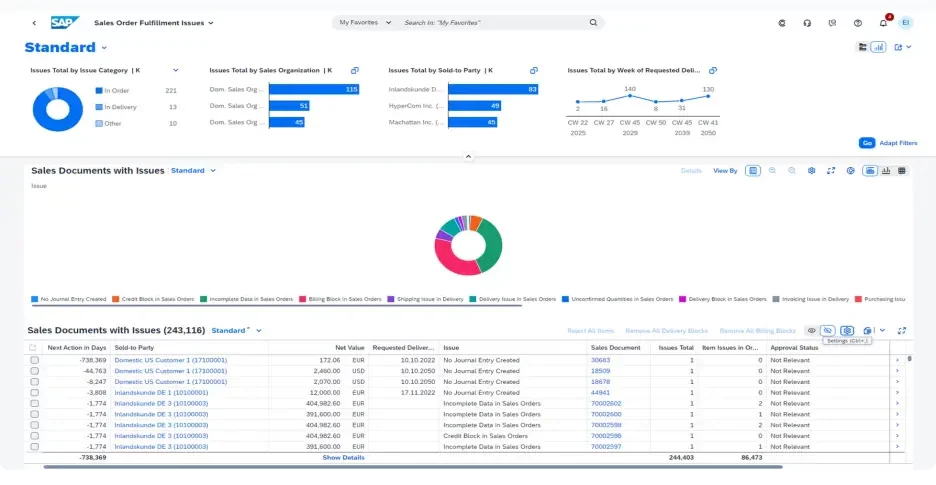This screenshot has width=936, height=485.
Task: Open sales document 70002602 link
Action: [606, 404]
